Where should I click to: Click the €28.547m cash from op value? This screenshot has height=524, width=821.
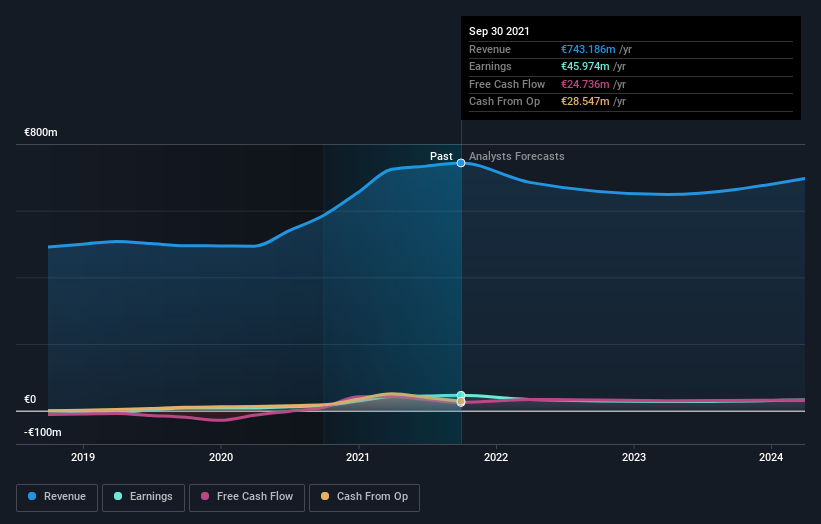coord(585,102)
